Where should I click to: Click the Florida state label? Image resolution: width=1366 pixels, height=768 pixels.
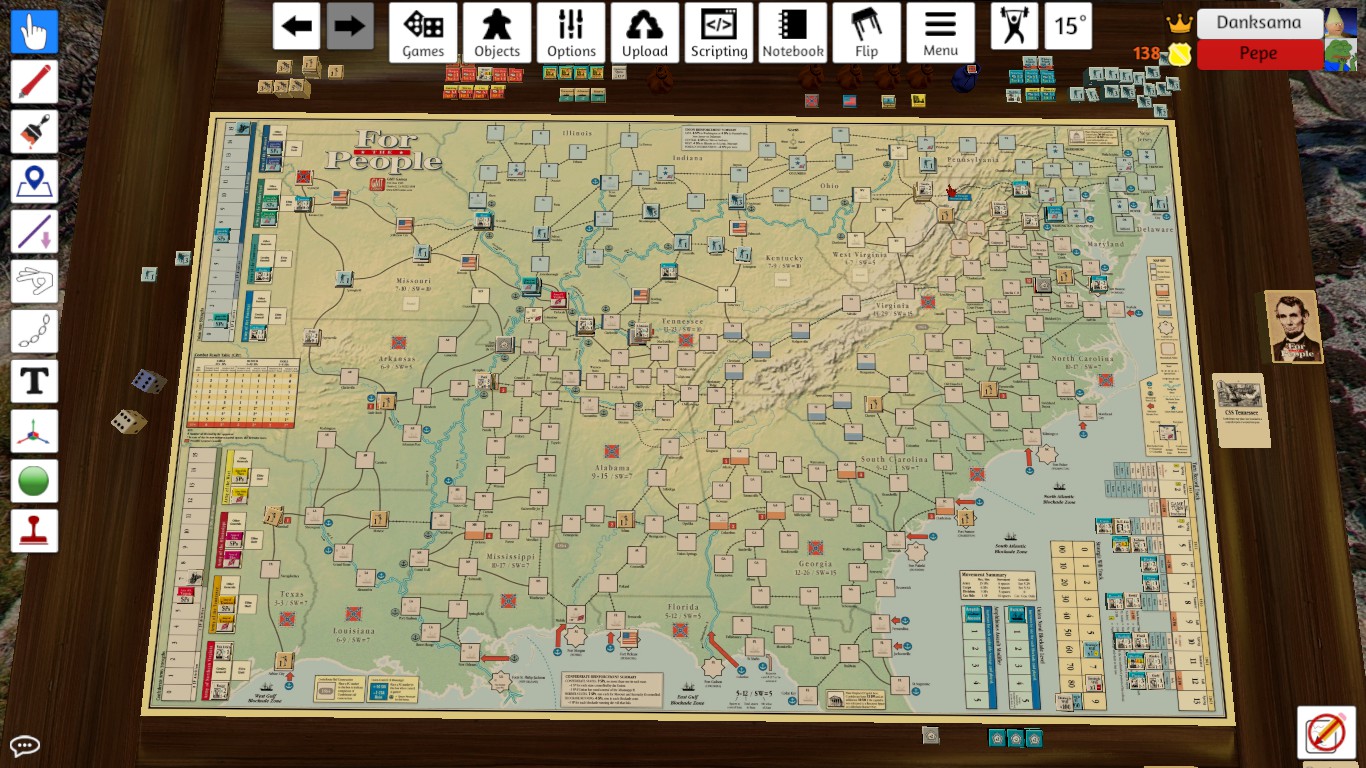pos(683,607)
